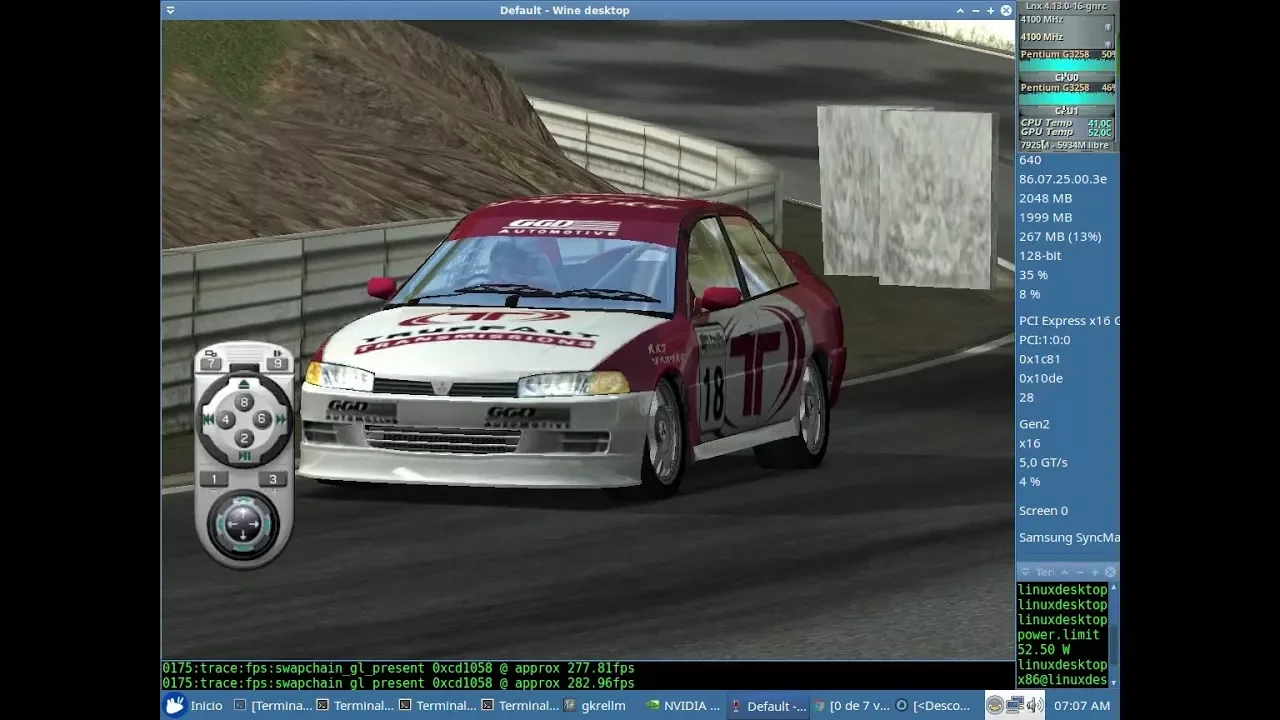This screenshot has width=1280, height=720.
Task: Switch to the [Termina... taskbar window
Action: tap(273, 705)
